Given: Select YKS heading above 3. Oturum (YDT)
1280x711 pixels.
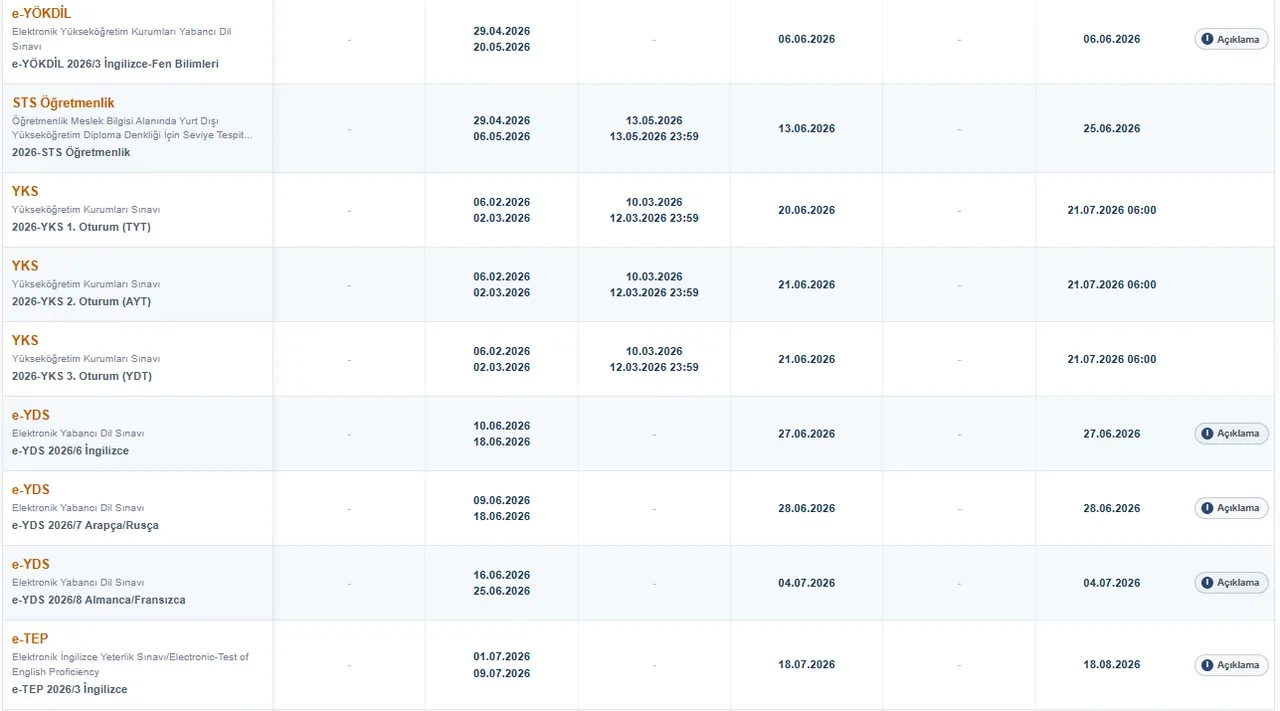Looking at the screenshot, I should click(x=25, y=340).
